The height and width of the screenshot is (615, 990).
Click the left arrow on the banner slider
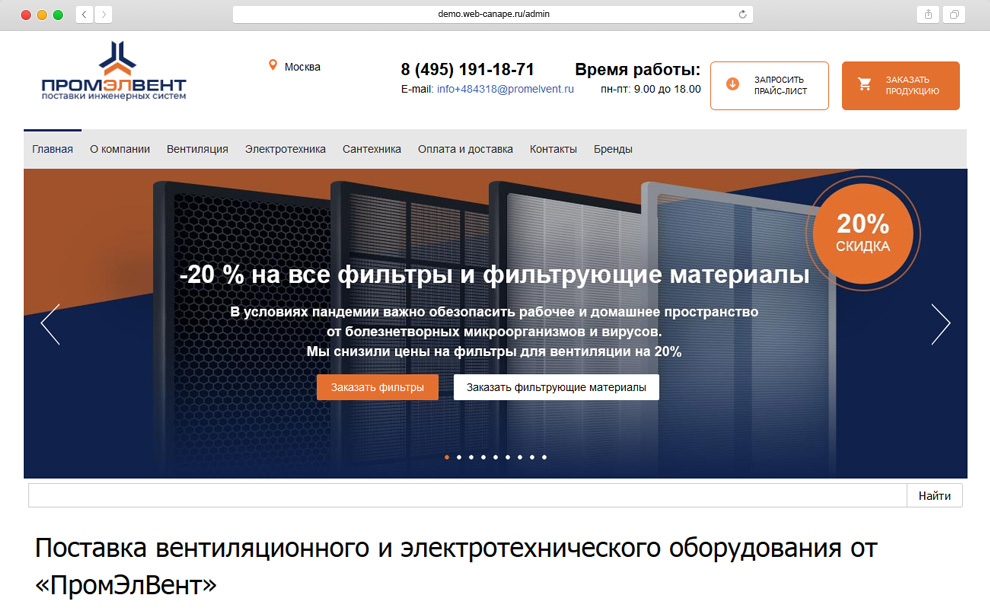50,324
